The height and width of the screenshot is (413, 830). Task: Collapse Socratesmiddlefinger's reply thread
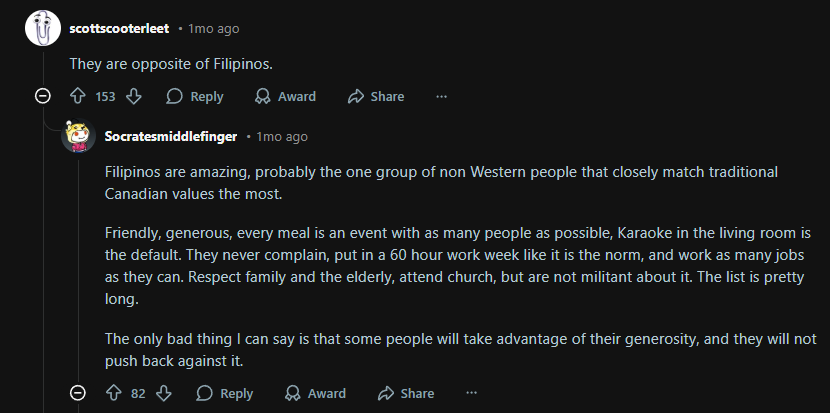(78, 393)
